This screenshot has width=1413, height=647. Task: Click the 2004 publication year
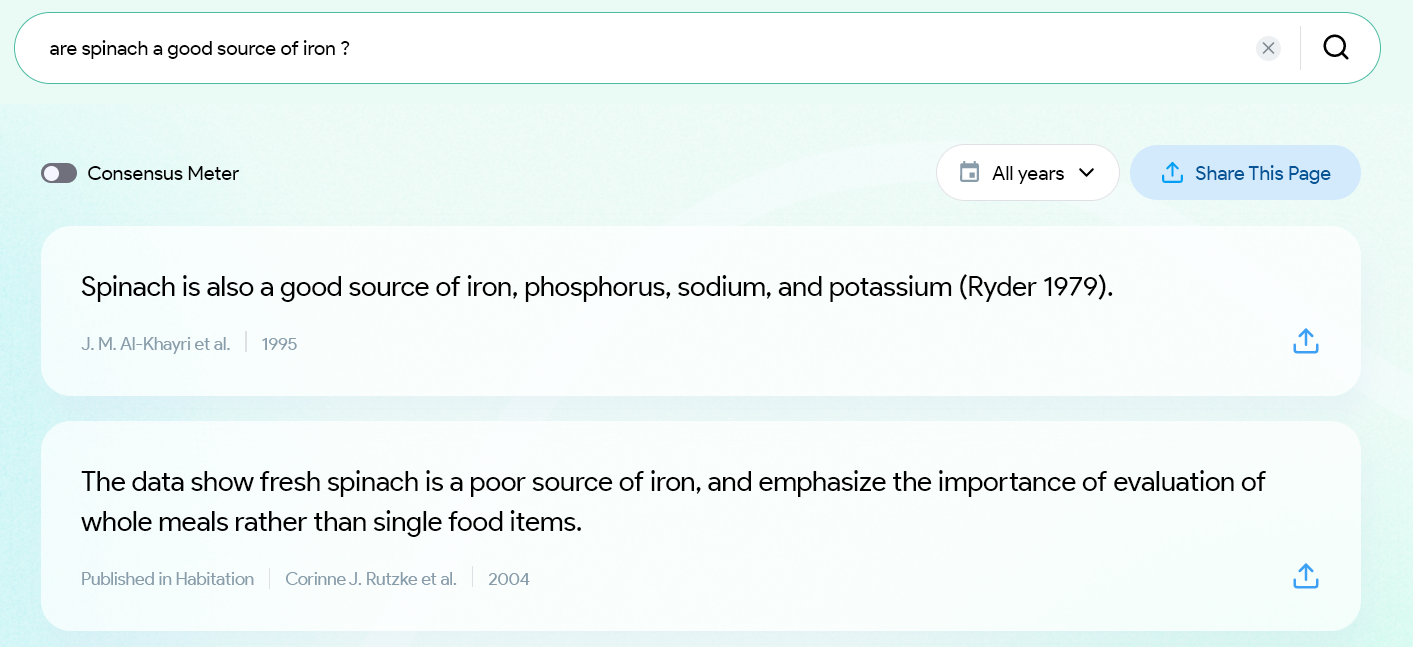[x=508, y=579]
